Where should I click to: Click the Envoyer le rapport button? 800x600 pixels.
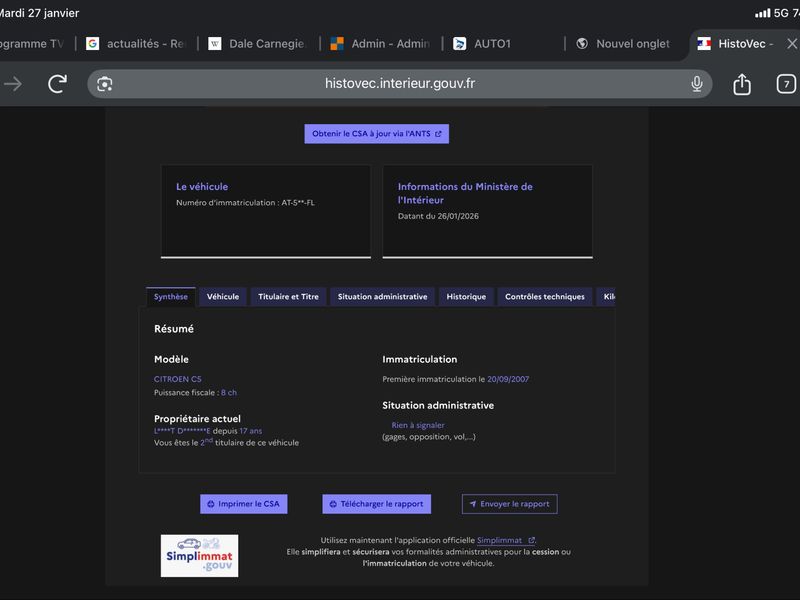510,504
